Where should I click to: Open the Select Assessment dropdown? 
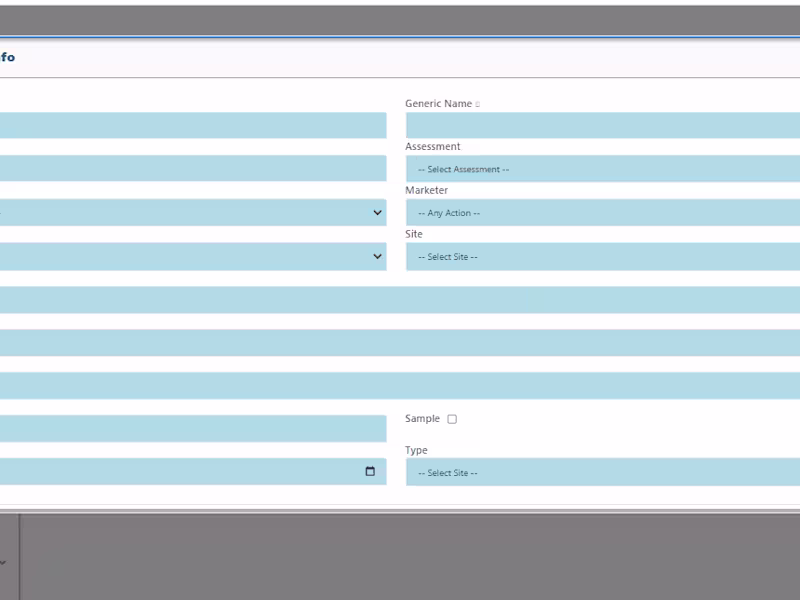[603, 169]
